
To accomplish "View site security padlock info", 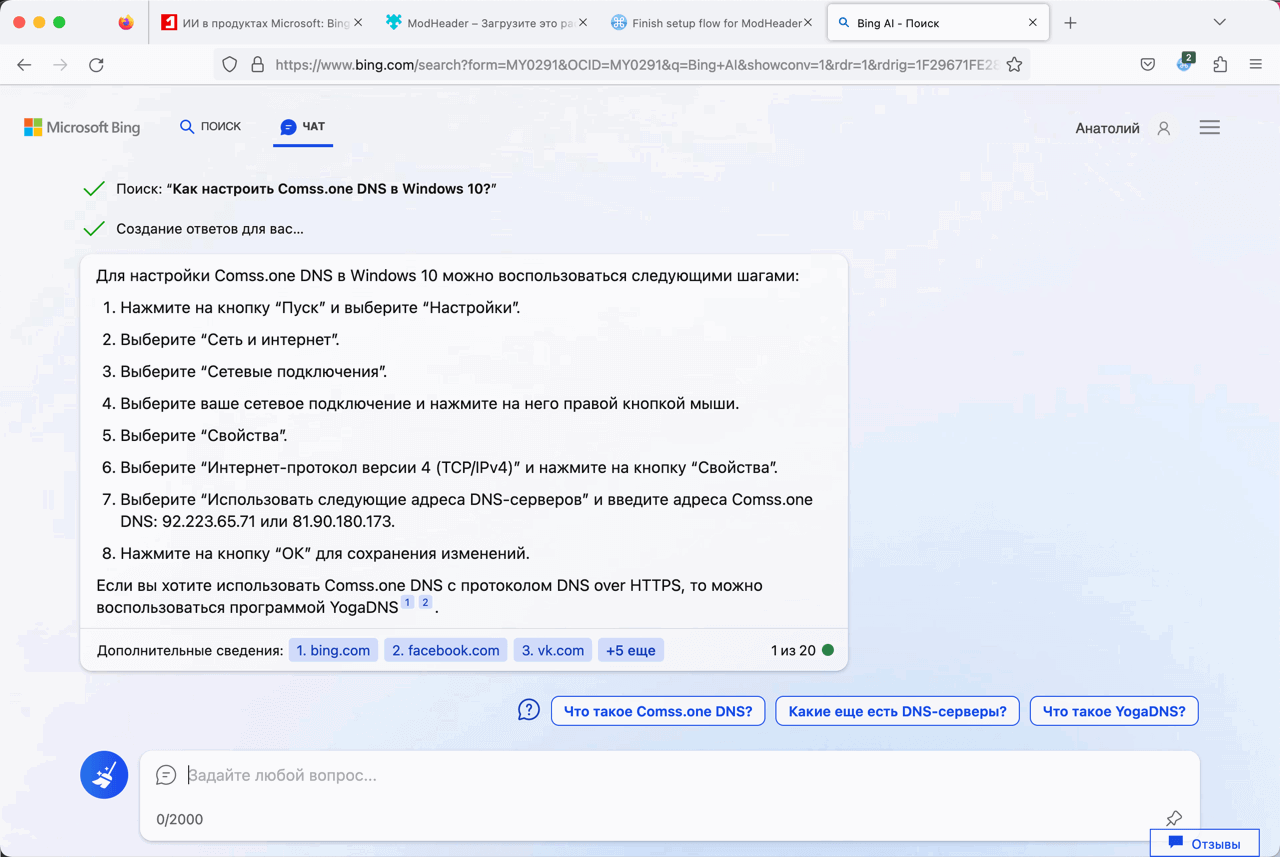I will pyautogui.click(x=257, y=65).
